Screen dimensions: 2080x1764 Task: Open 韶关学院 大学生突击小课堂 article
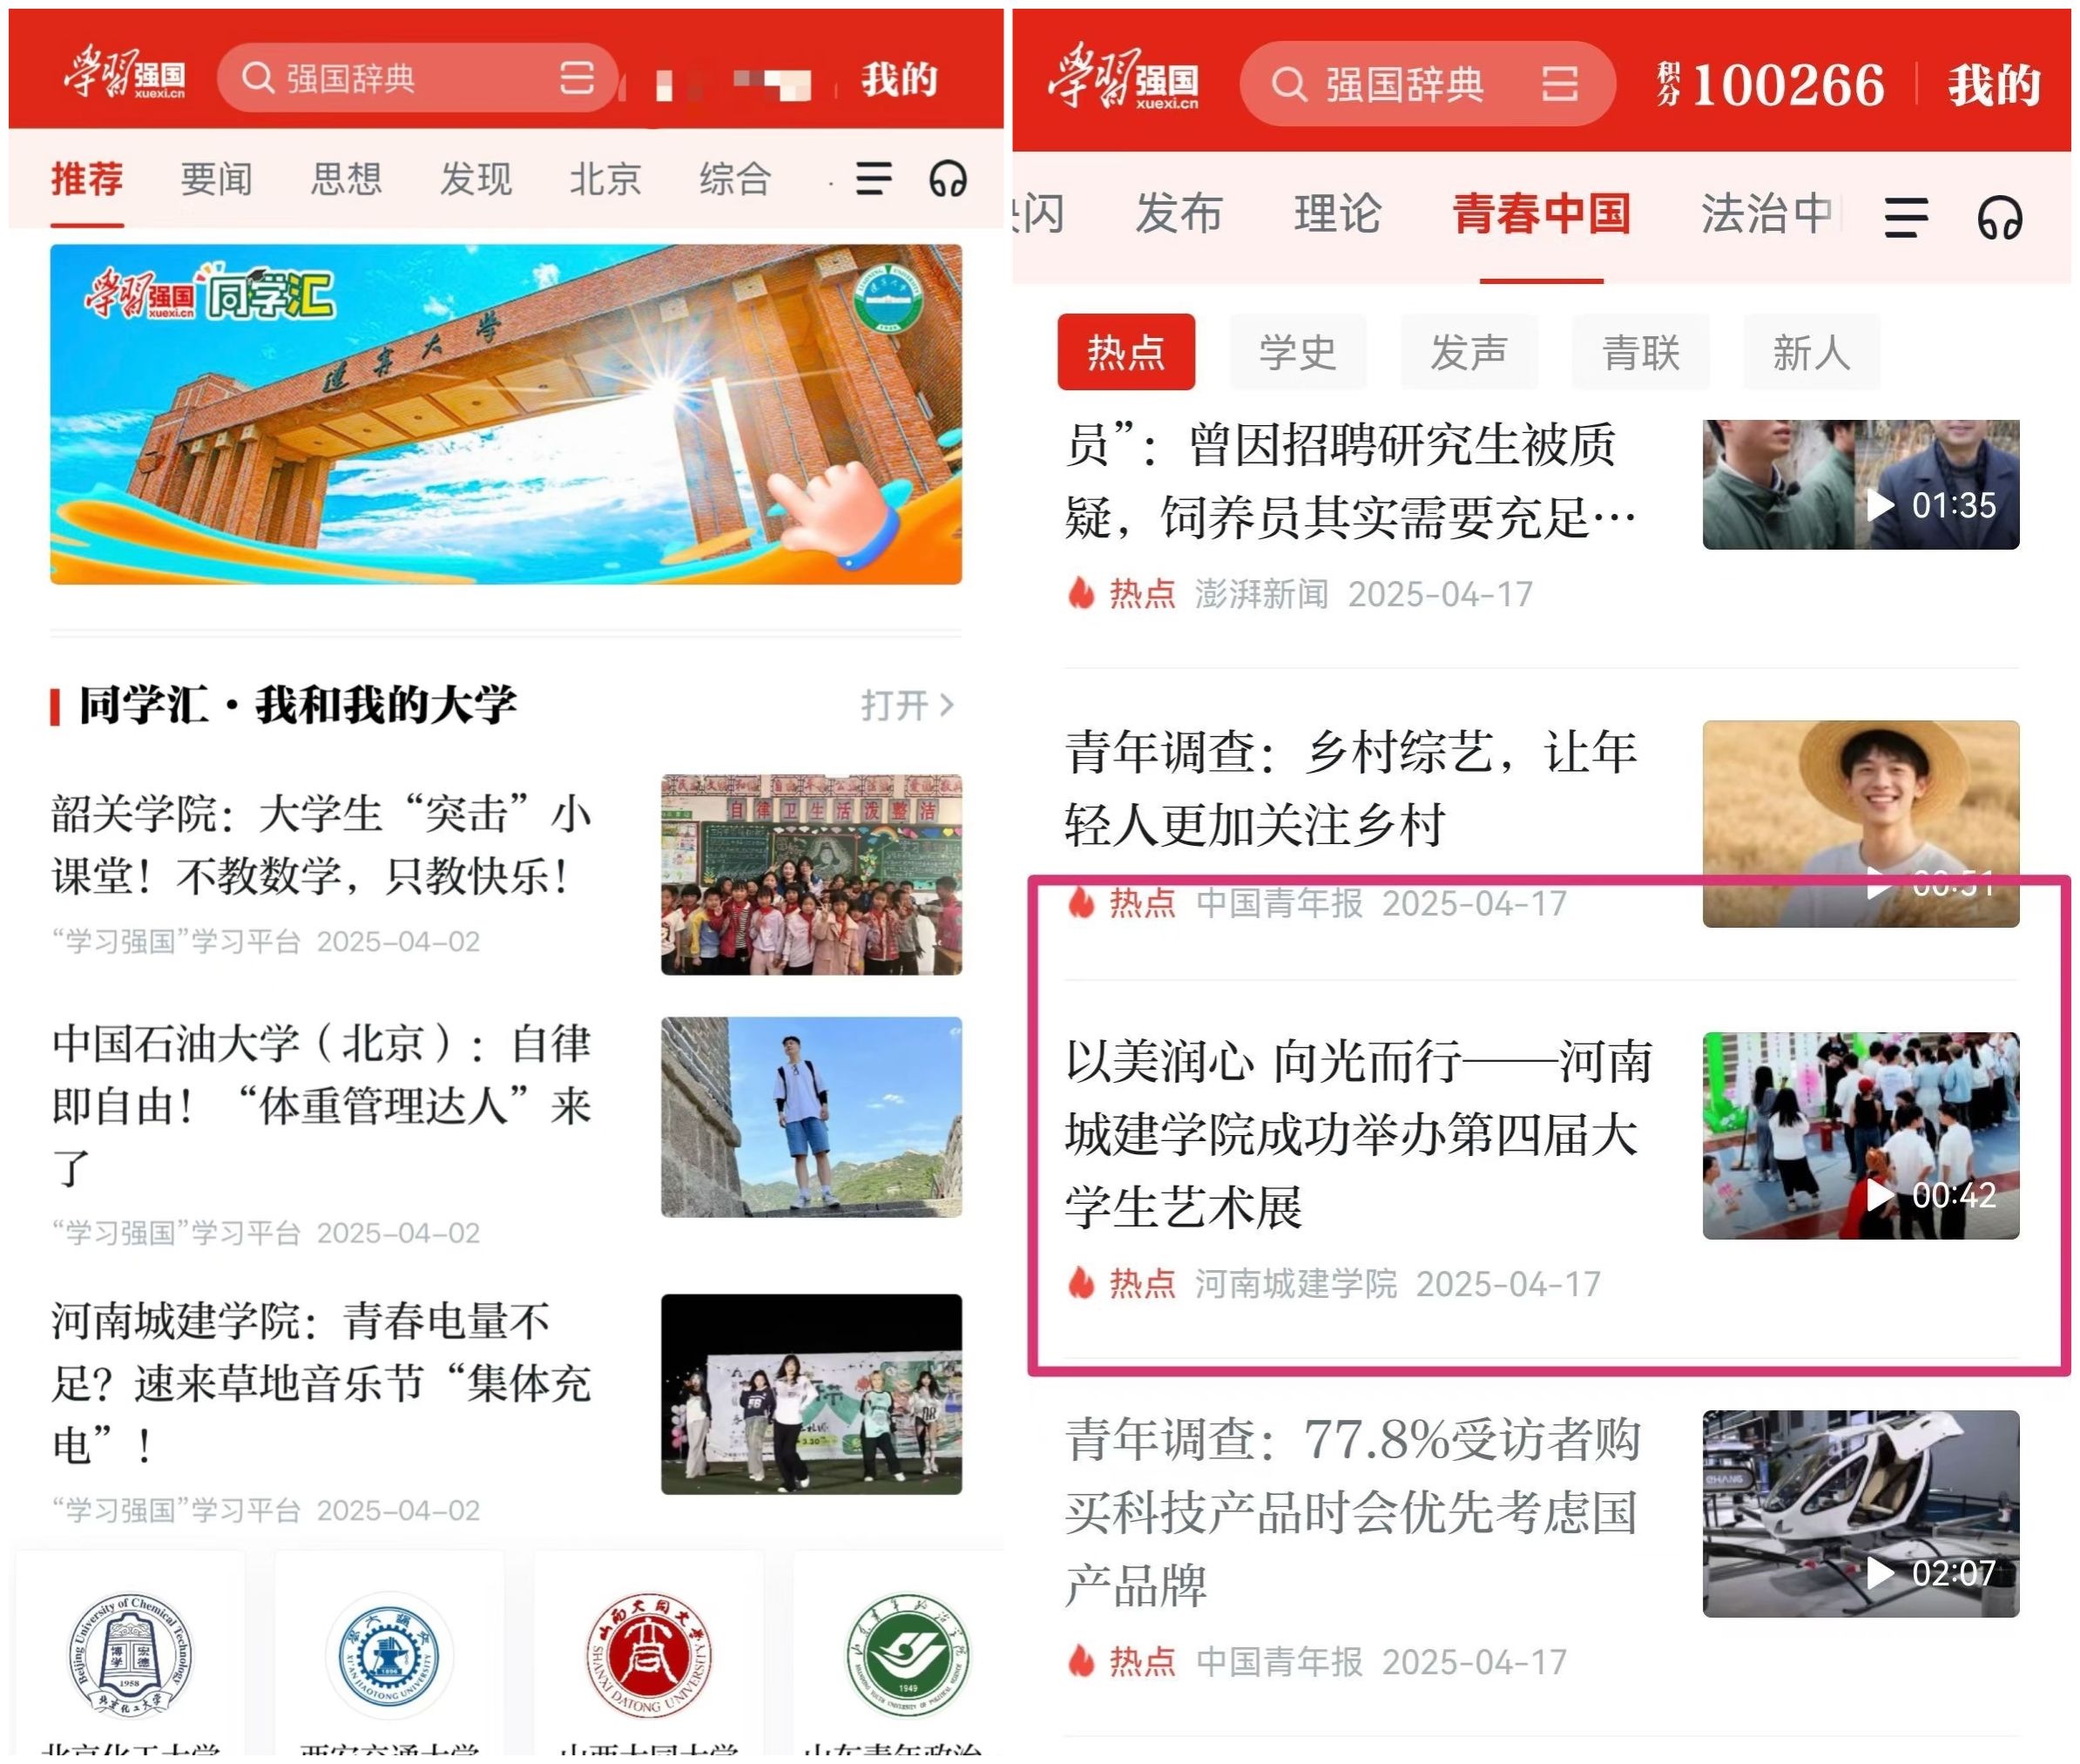[x=320, y=846]
